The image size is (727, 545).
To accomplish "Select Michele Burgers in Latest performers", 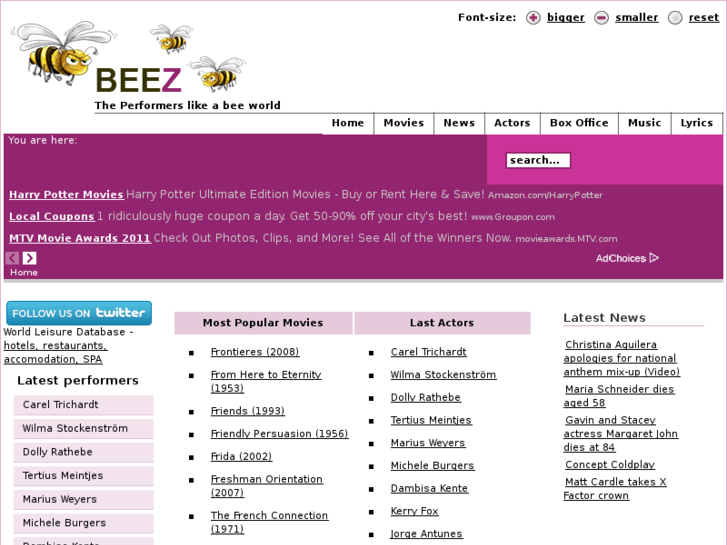I will (x=83, y=523).
